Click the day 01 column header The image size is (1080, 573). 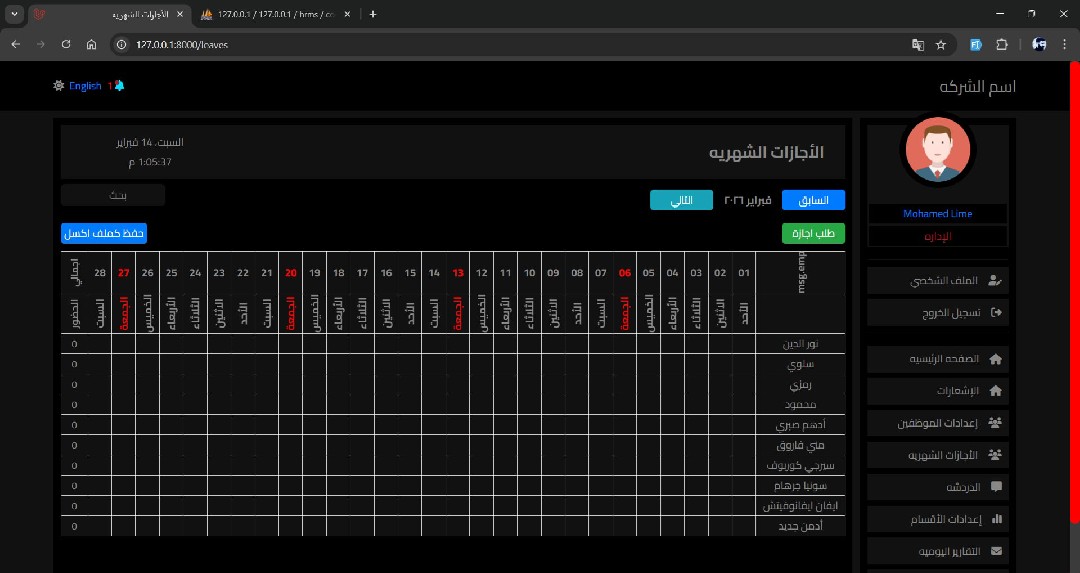(x=744, y=273)
